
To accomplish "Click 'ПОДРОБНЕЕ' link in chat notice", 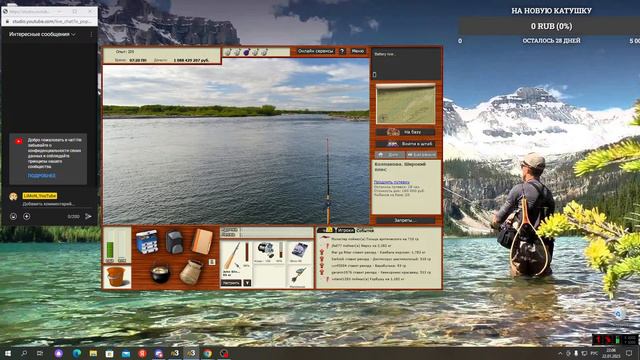I will (41, 176).
